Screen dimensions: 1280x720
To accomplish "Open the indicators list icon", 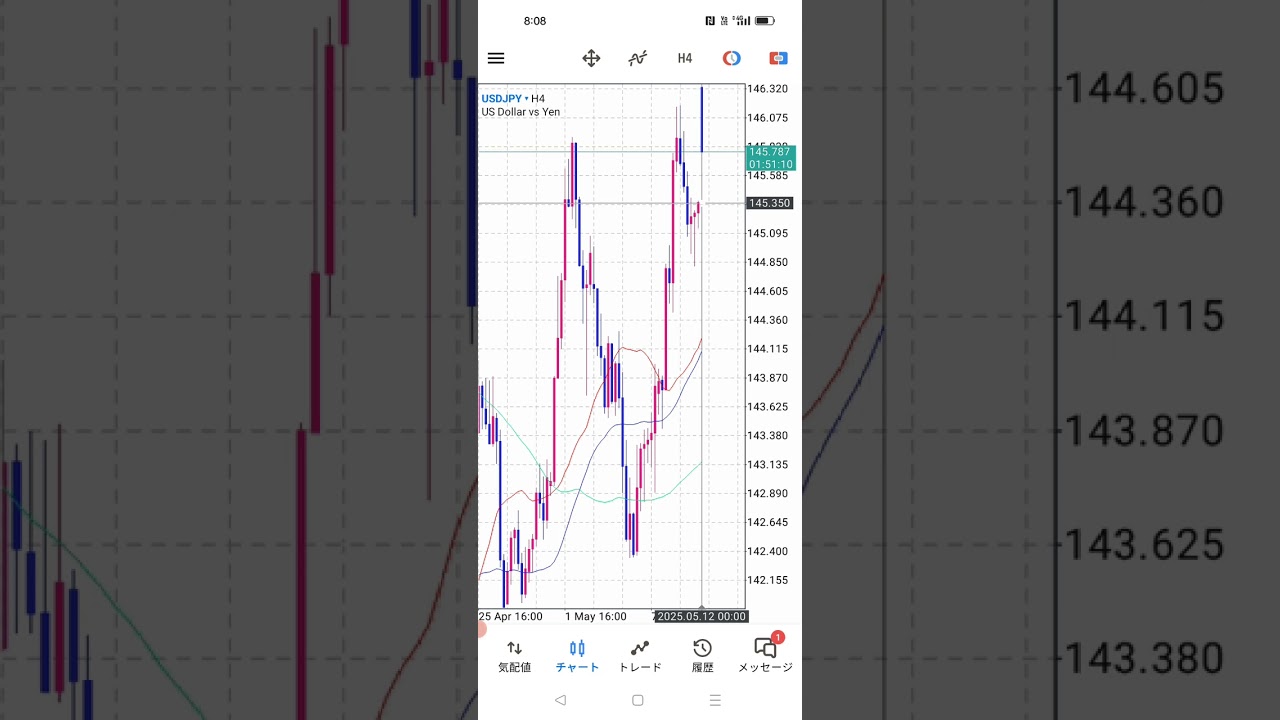I will click(x=638, y=58).
